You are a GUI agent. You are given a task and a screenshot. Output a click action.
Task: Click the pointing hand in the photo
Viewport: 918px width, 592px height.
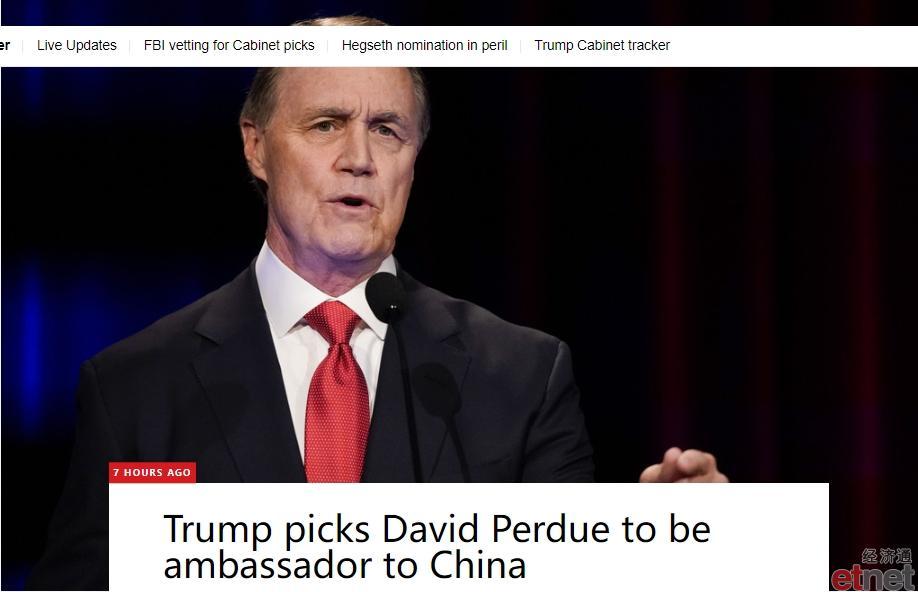pyautogui.click(x=683, y=466)
